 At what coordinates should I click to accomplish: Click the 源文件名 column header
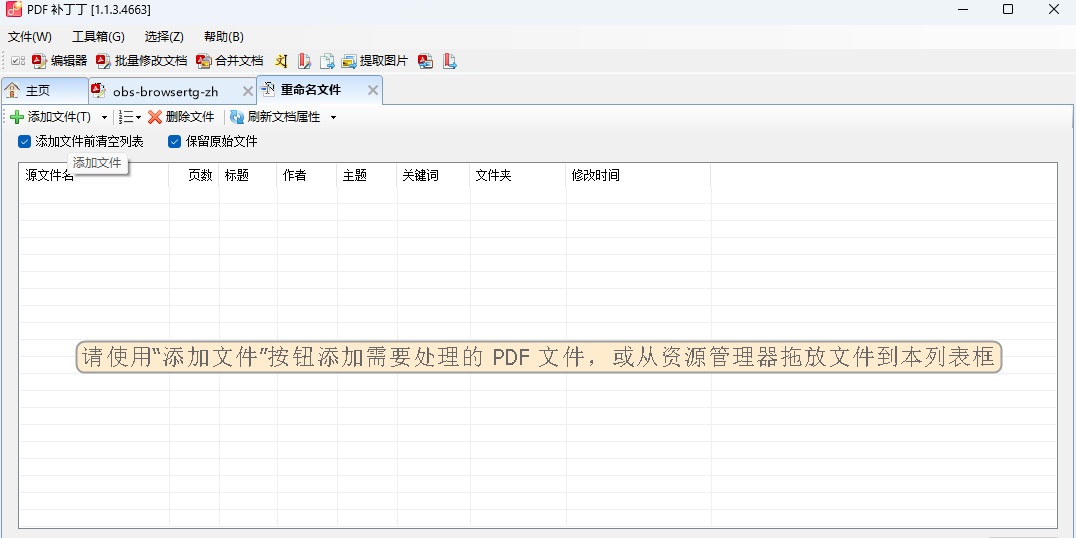point(50,176)
